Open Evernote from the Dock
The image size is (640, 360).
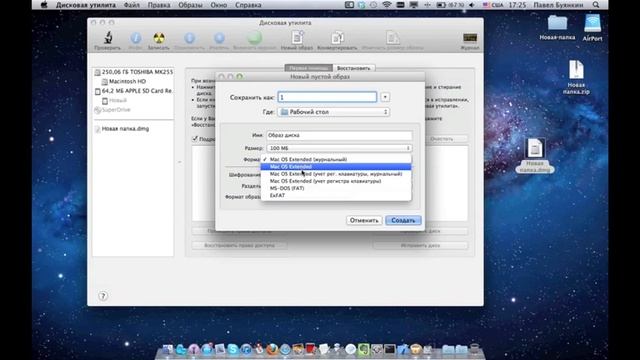point(364,349)
